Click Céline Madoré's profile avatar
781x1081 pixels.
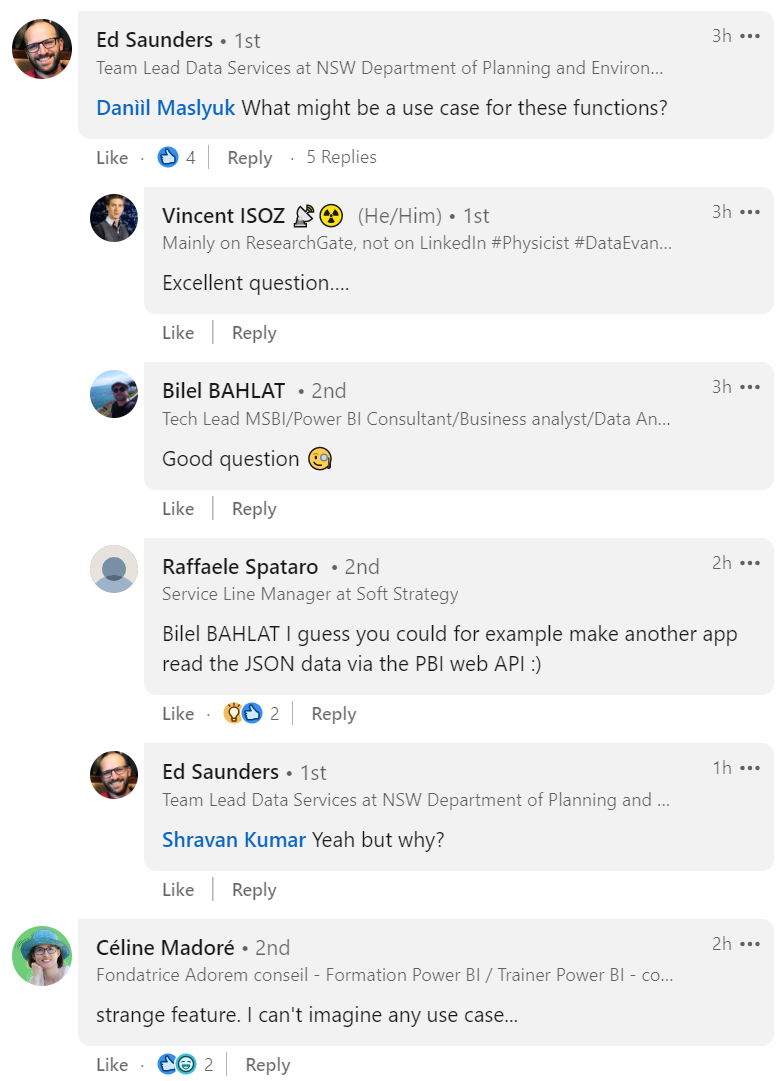42,955
